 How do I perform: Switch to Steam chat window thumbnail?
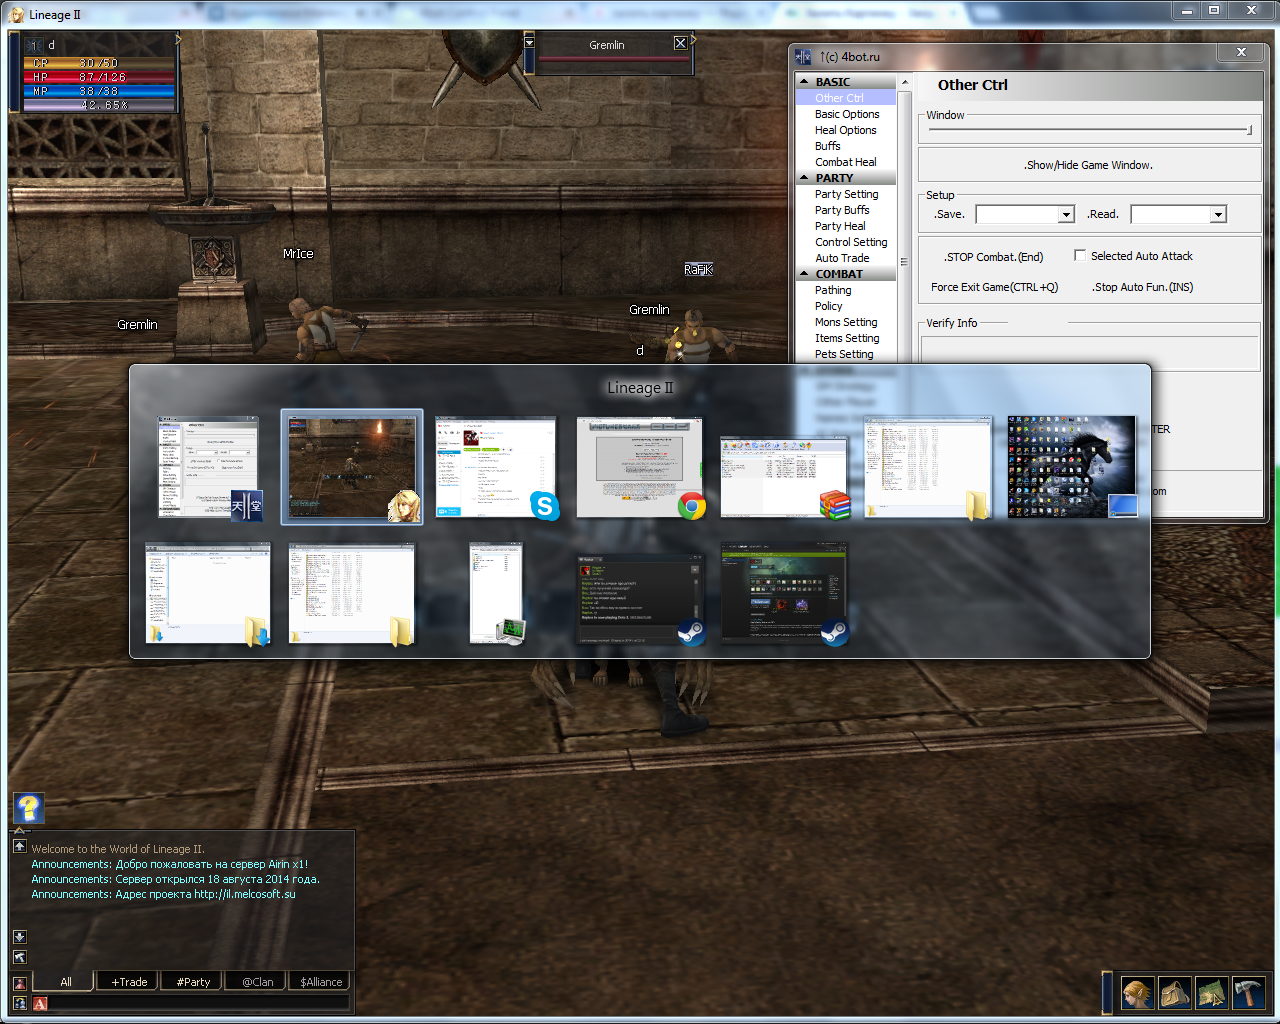[640, 600]
